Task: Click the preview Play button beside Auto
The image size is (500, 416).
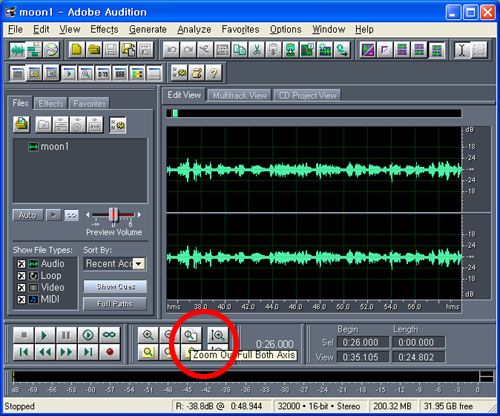Action: (53, 215)
